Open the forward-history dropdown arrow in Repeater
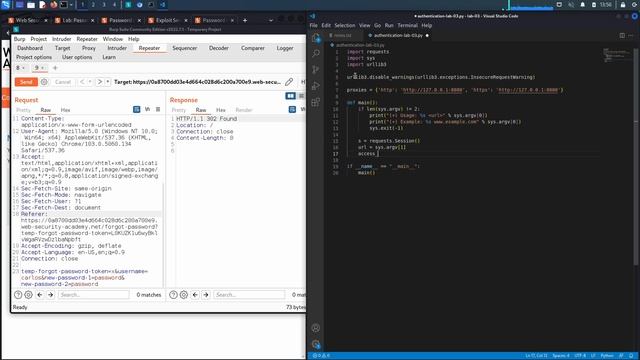 tap(107, 82)
